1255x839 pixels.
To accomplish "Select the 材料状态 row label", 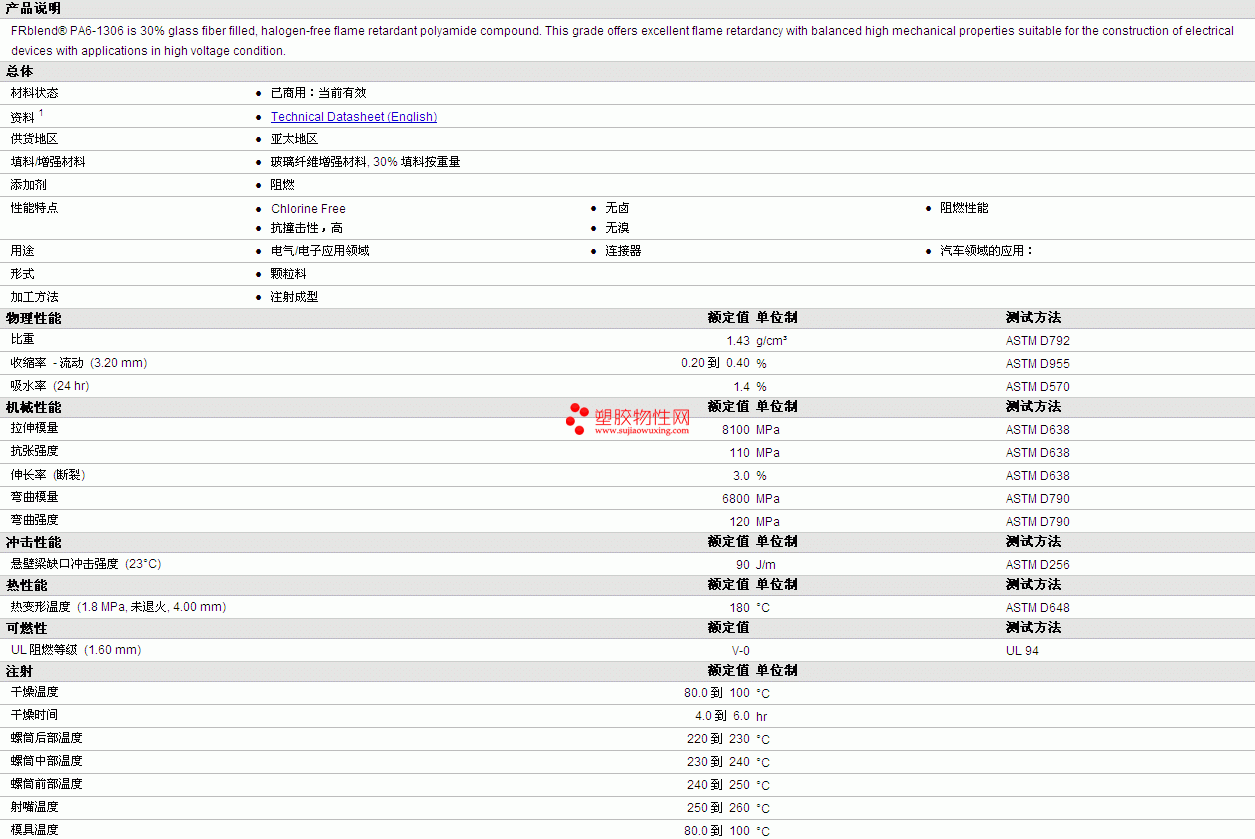I will [35, 93].
